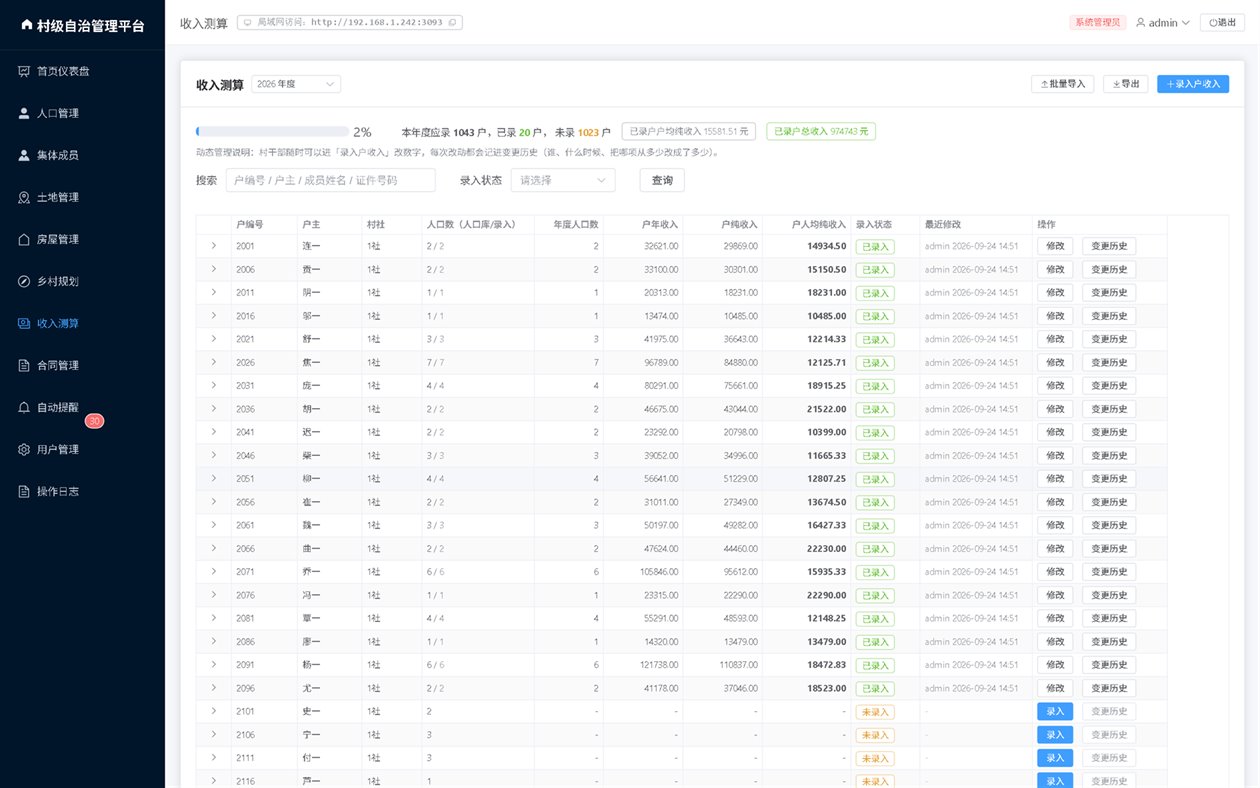
Task: Open 合同管理 in the sidebar menu
Action: pyautogui.click(x=82, y=365)
